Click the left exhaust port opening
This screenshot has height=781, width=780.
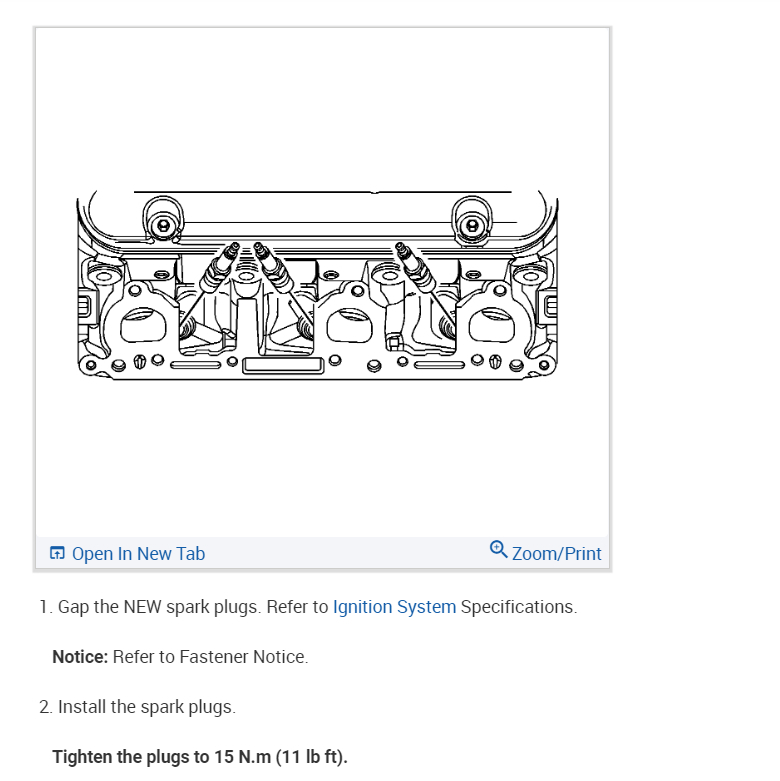pyautogui.click(x=143, y=325)
